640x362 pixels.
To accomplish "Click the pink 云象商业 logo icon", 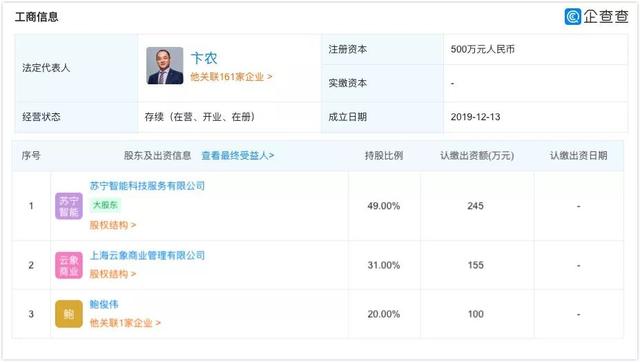I will [69, 265].
